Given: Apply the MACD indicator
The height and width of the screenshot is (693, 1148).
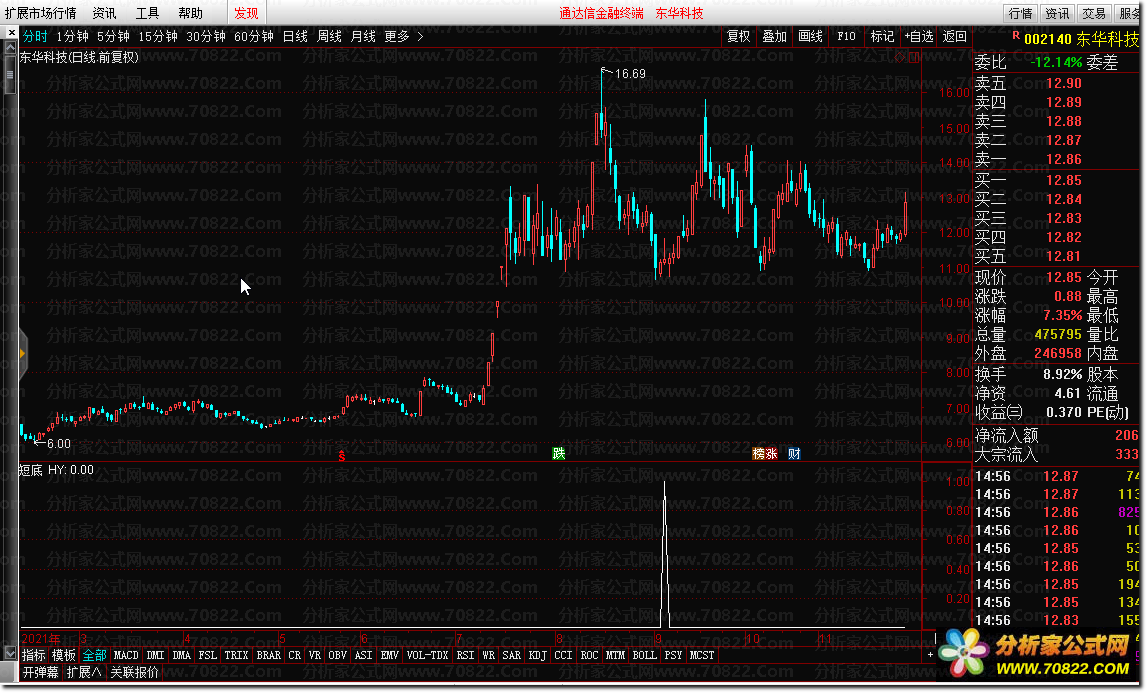Looking at the screenshot, I should pos(126,655).
